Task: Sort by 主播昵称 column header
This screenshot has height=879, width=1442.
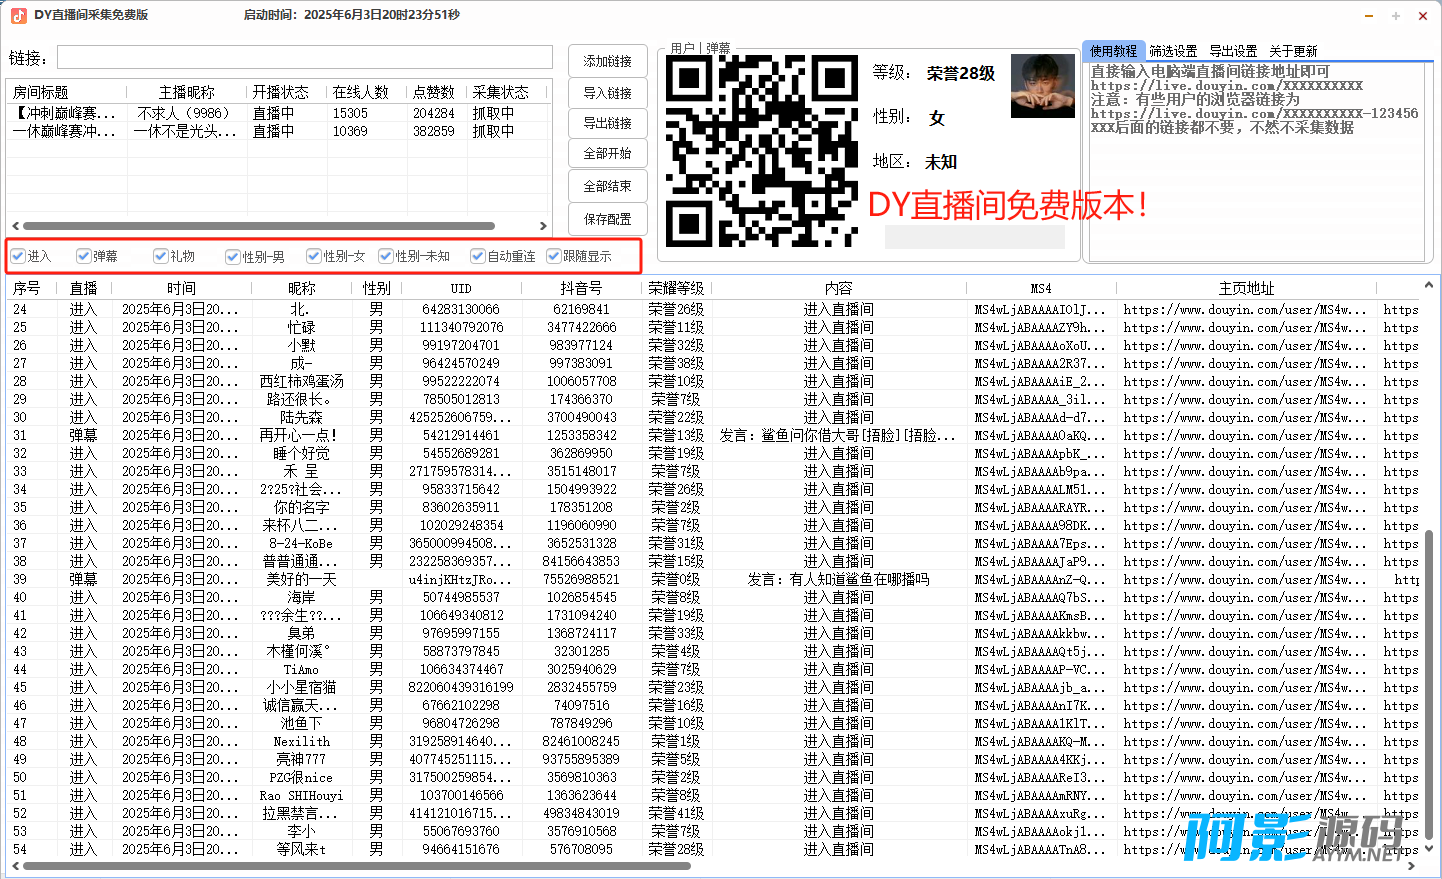Action: [x=187, y=92]
